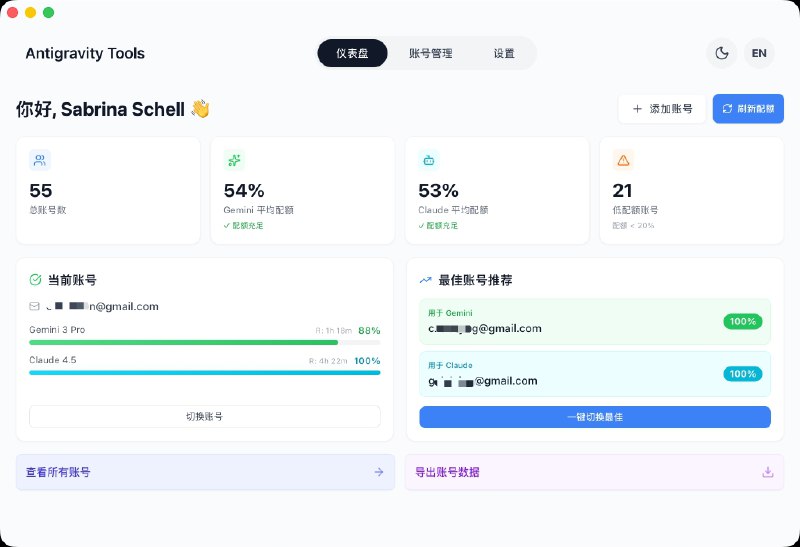Image resolution: width=800 pixels, height=547 pixels.
Task: Click the 添加账号 add account button
Action: [x=661, y=109]
